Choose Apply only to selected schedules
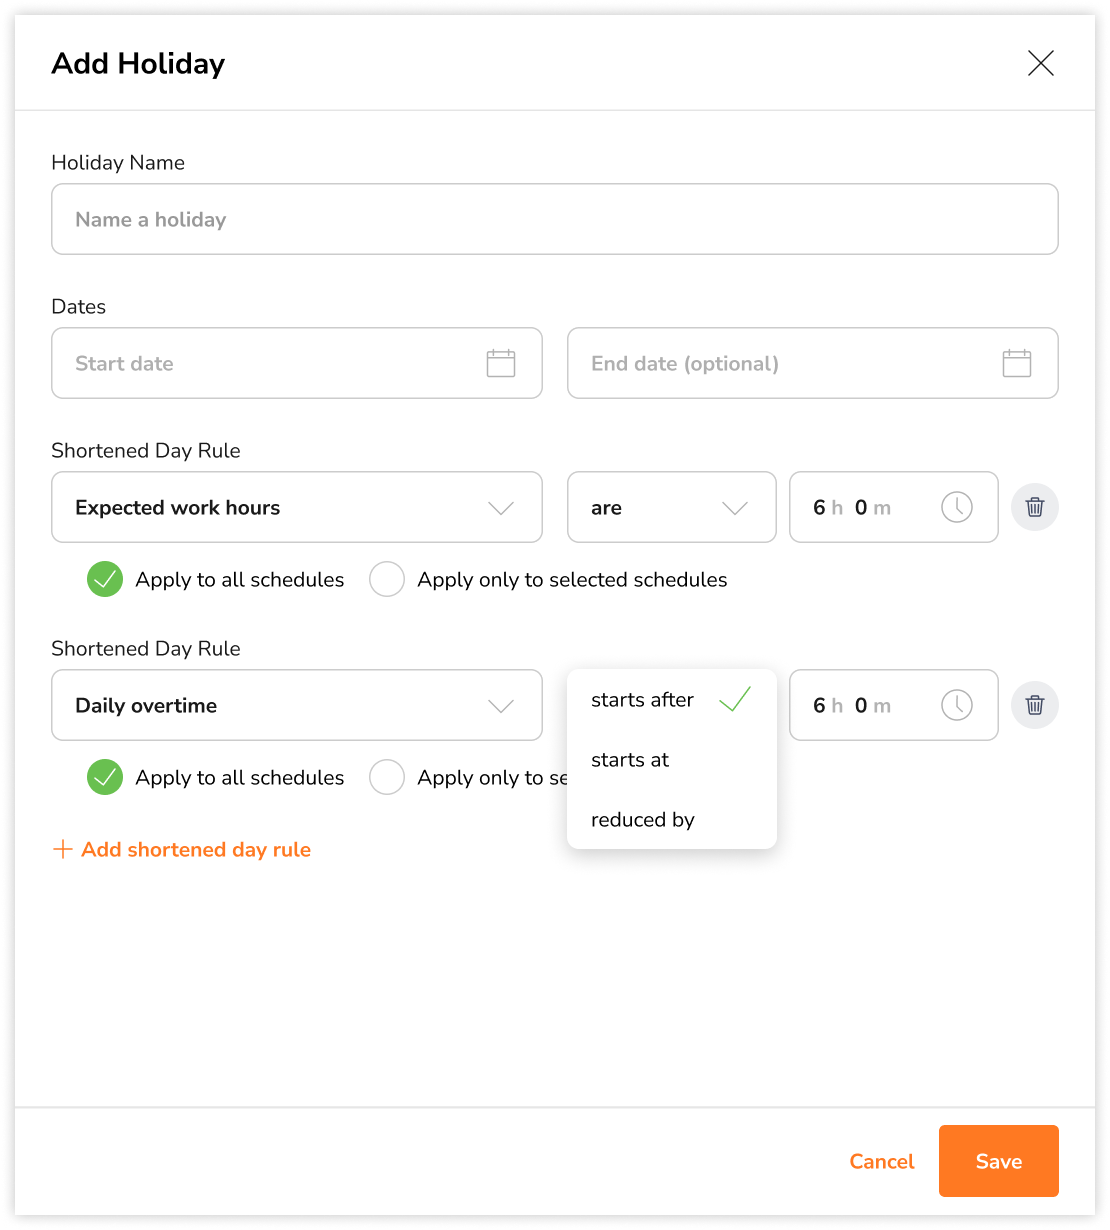 (387, 579)
